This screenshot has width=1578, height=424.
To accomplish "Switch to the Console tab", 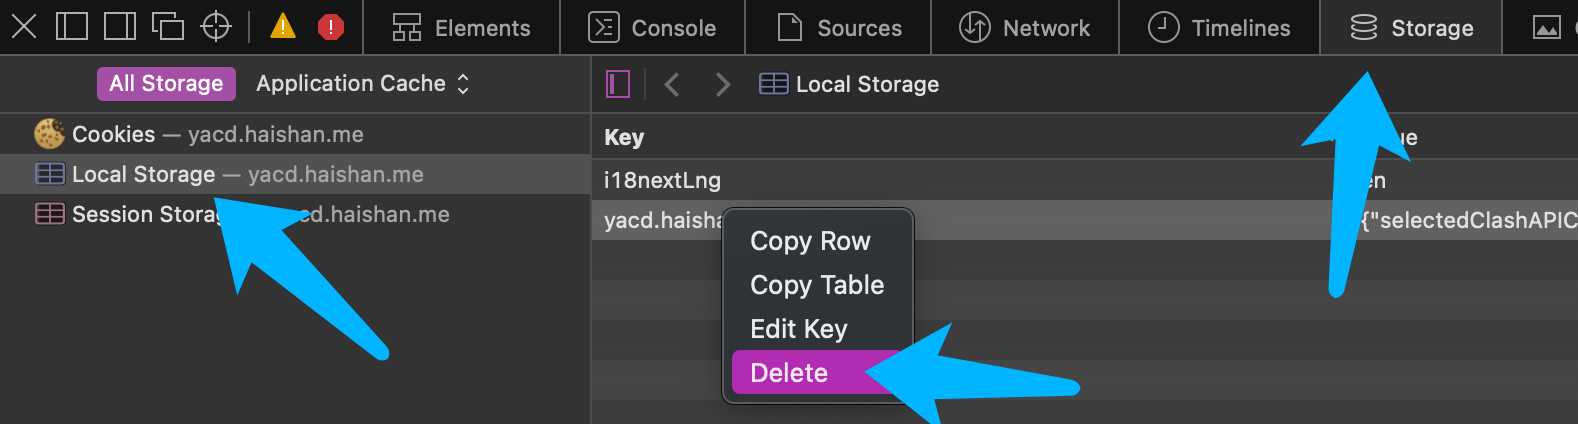I will 652,27.
